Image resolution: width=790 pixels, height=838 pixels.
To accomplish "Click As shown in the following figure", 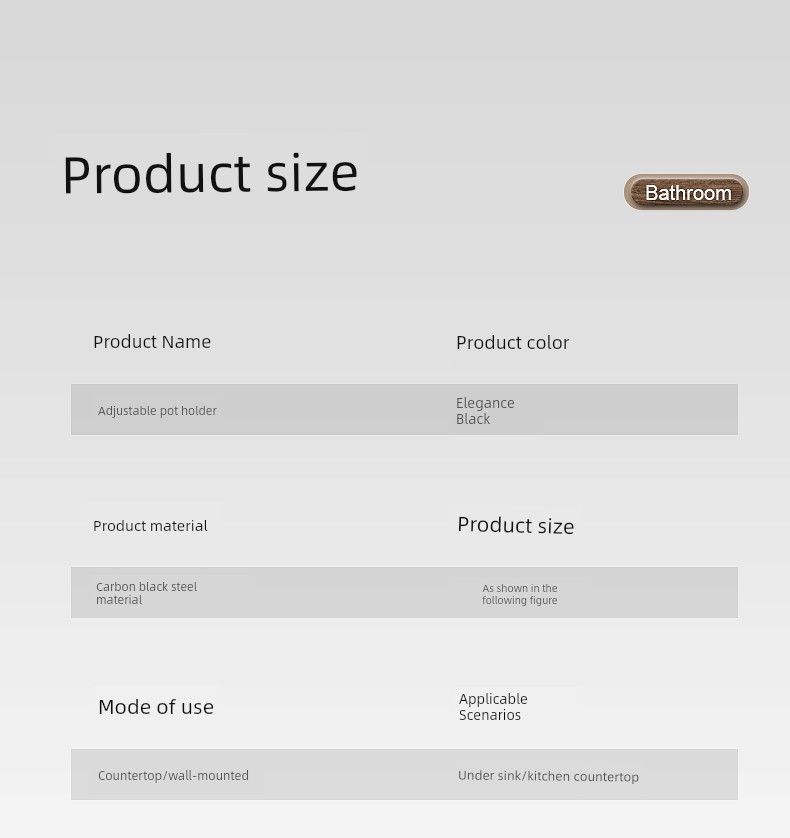I will 520,594.
